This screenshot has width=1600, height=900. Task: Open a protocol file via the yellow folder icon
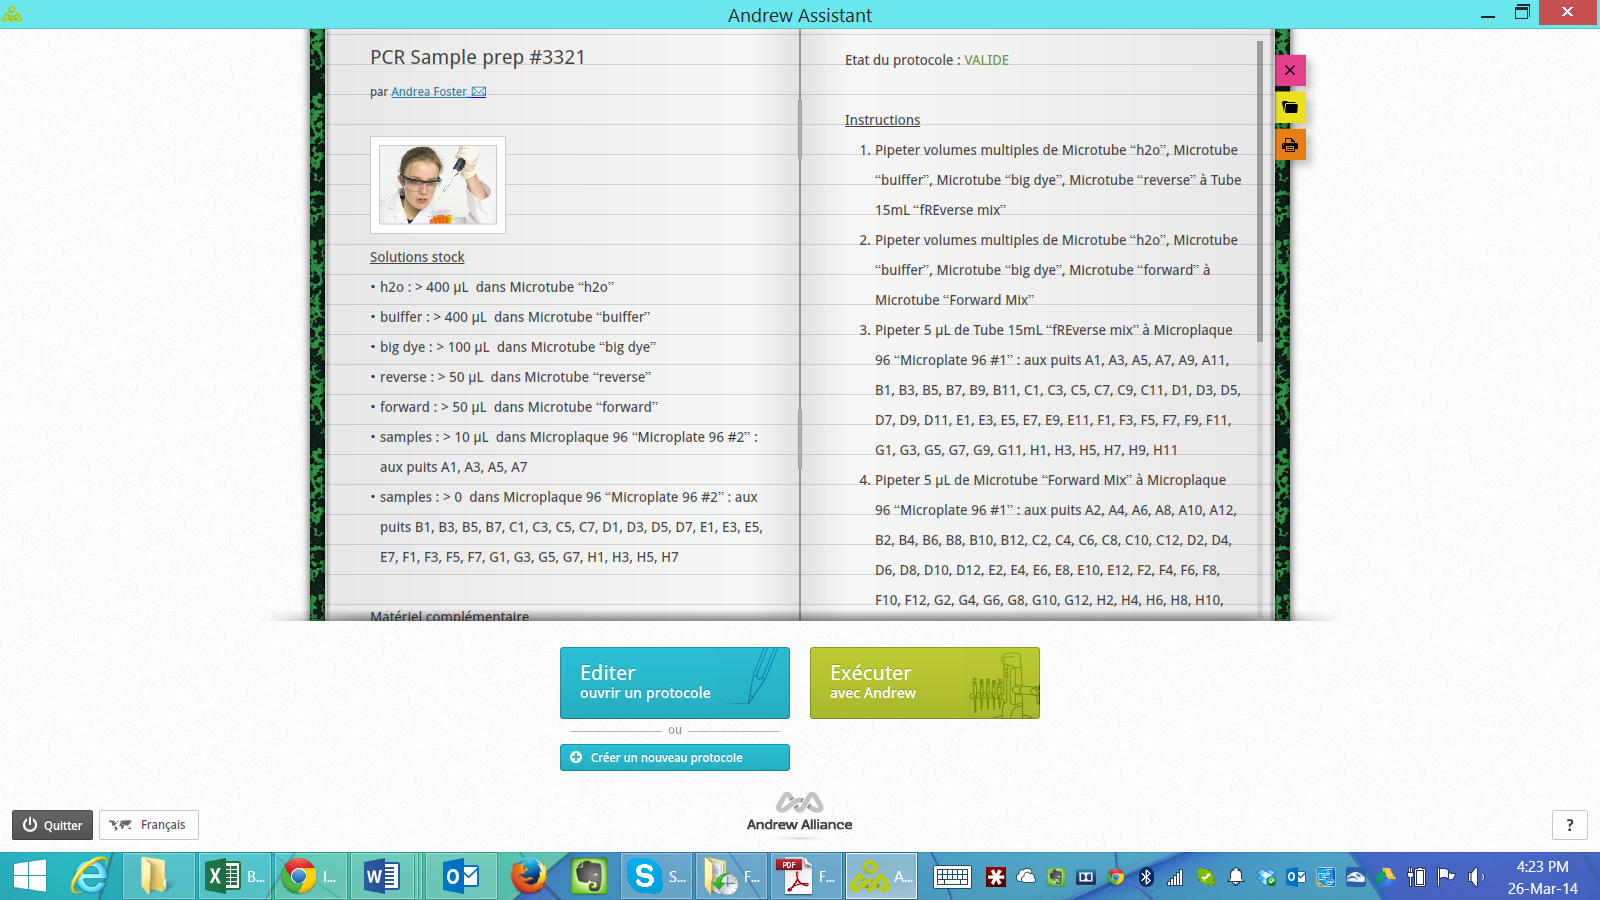point(1290,107)
